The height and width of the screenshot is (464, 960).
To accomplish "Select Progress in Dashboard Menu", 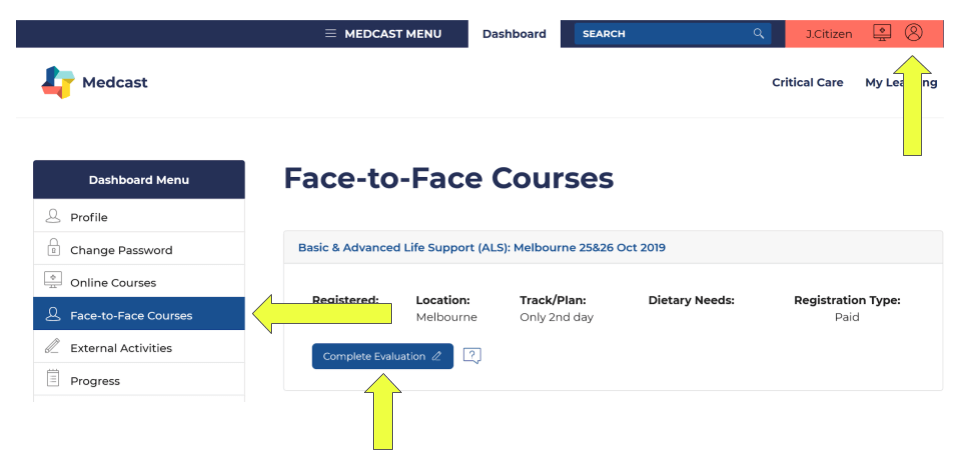I will coord(139,380).
